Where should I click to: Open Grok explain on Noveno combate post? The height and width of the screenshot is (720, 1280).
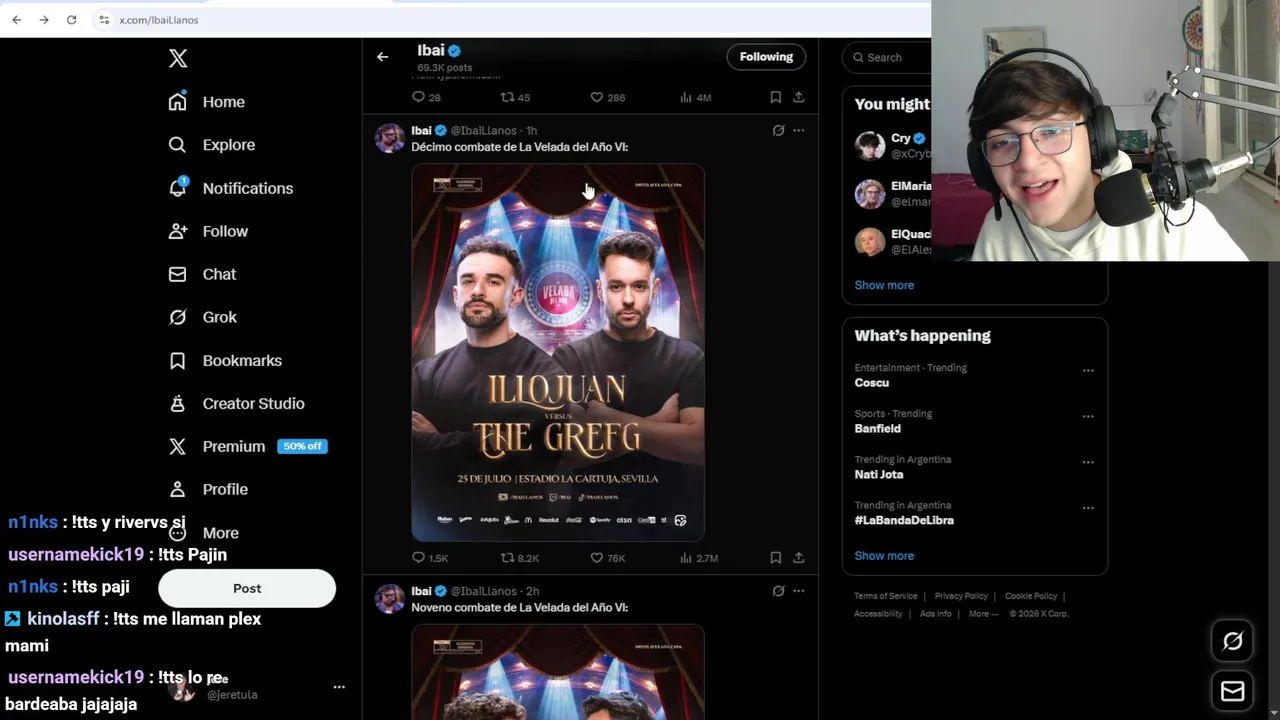click(x=778, y=591)
